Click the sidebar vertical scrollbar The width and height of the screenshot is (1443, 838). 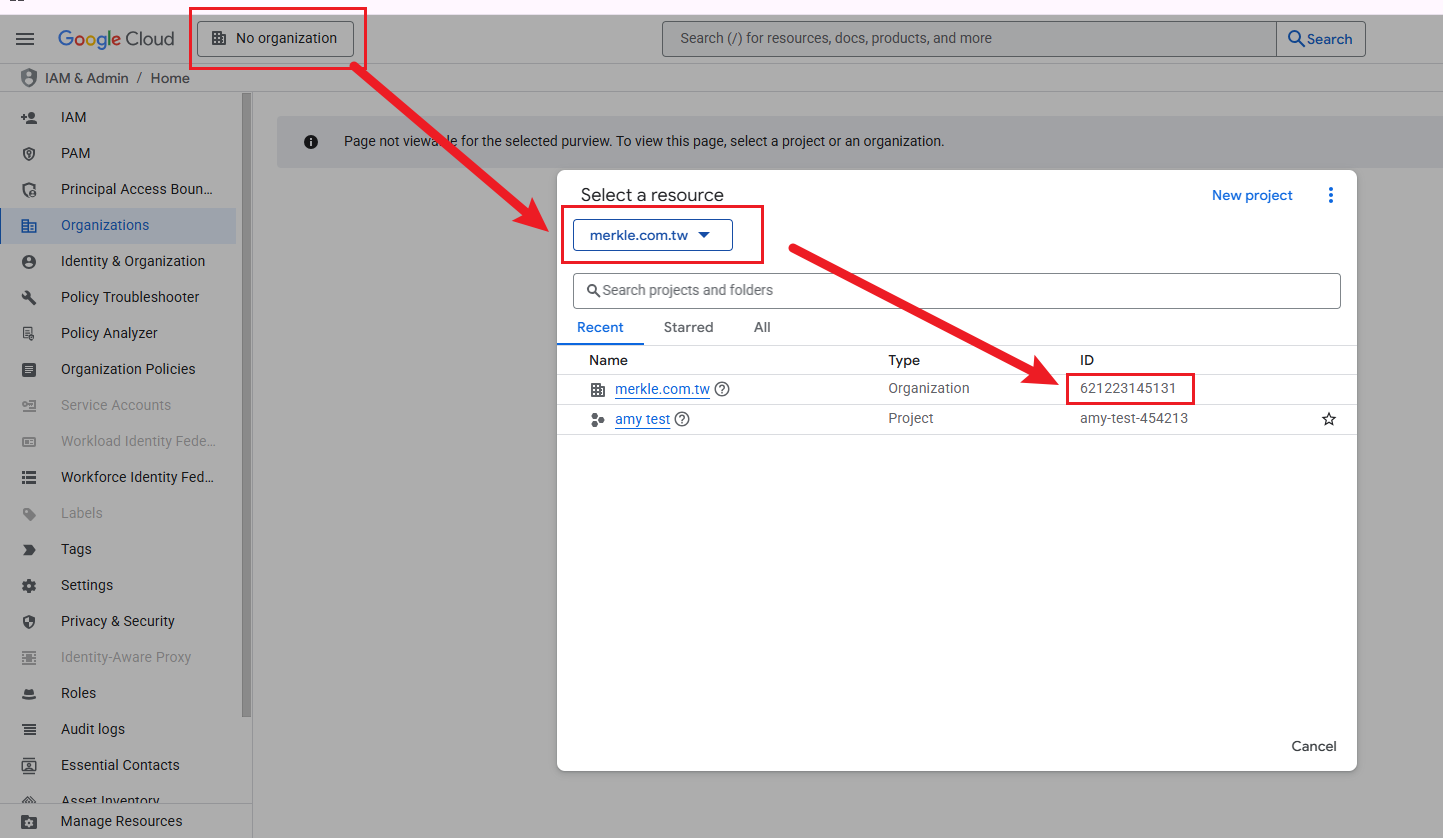(x=246, y=405)
